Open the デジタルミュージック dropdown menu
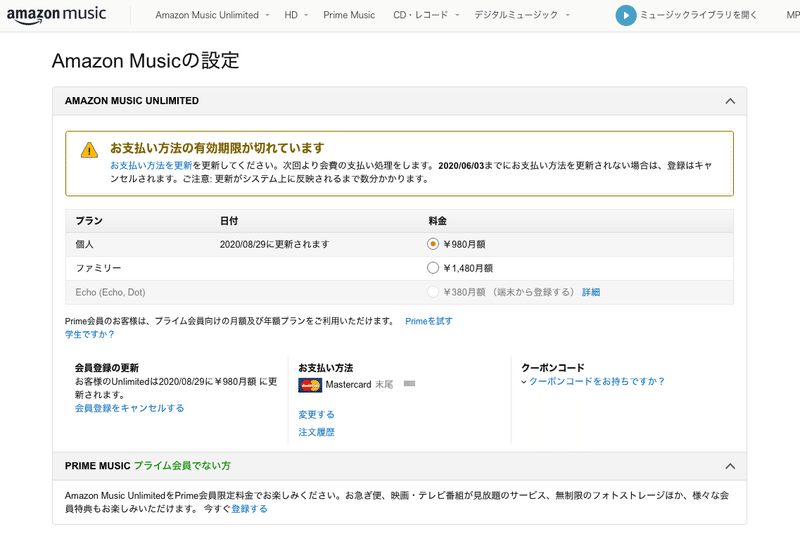Viewport: 800px width, 534px height. coord(521,15)
